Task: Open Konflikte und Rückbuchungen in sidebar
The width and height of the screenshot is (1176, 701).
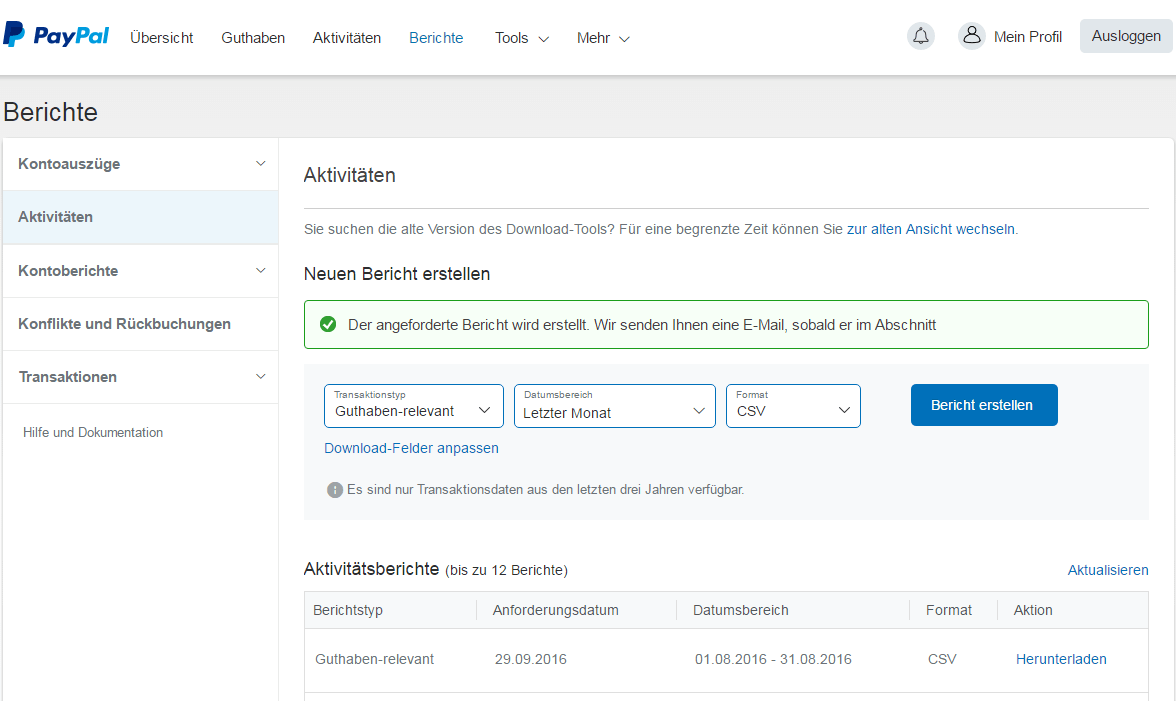Action: tap(141, 324)
